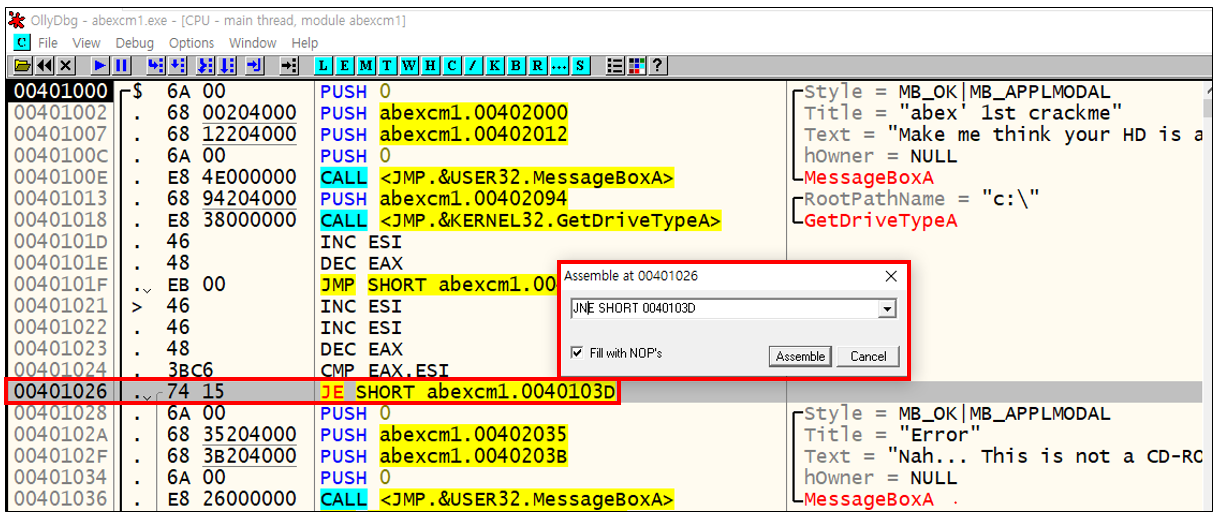1220x516 pixels.
Task: Select PUSH abexcm1.00402035 instruction
Action: click(x=444, y=435)
